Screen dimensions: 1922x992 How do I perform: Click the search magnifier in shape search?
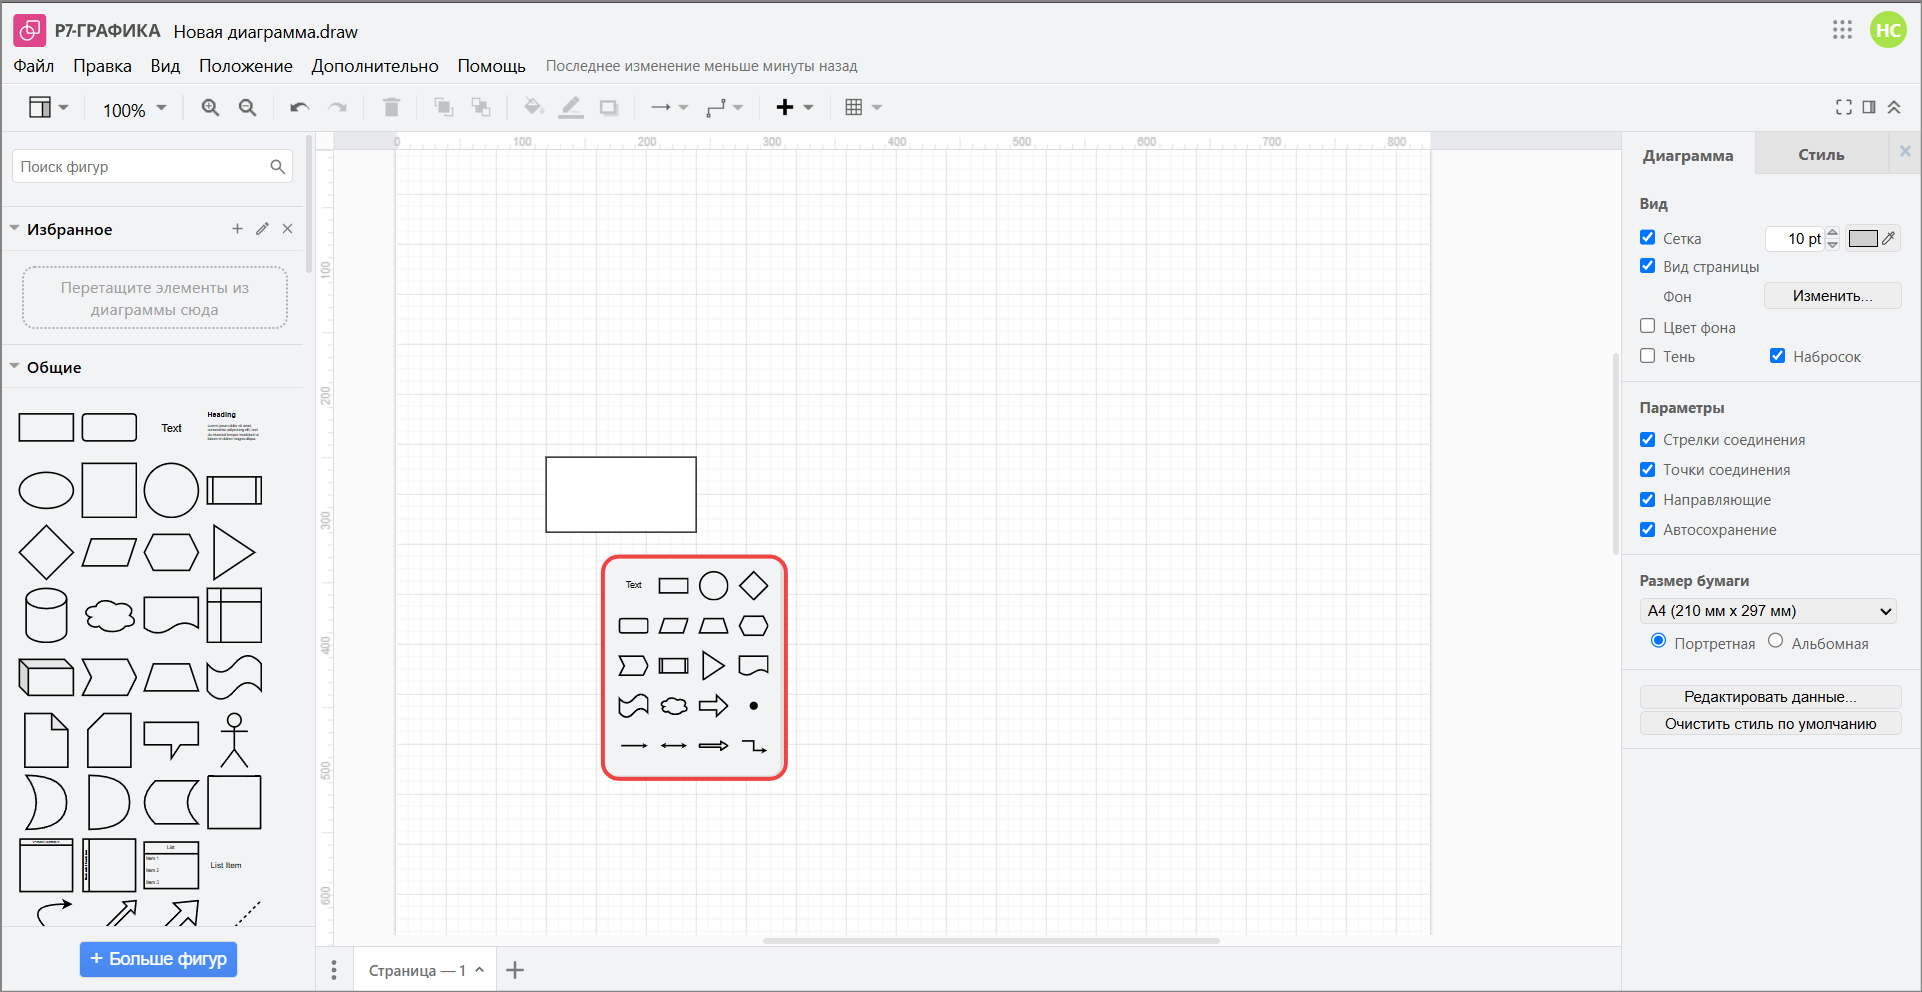[x=278, y=167]
